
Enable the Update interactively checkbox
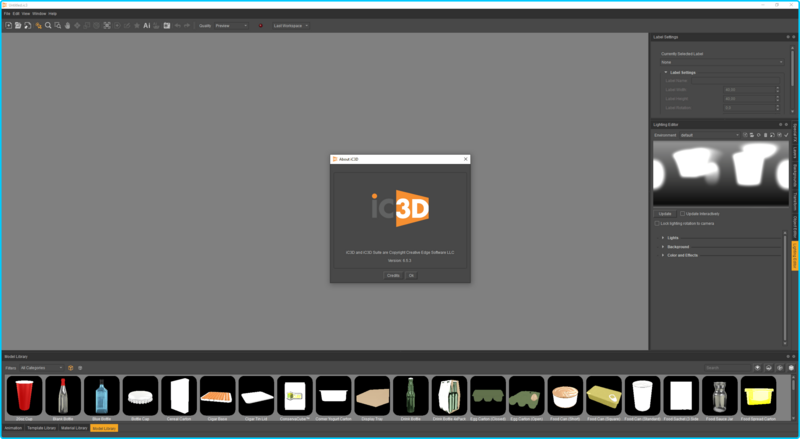click(682, 214)
